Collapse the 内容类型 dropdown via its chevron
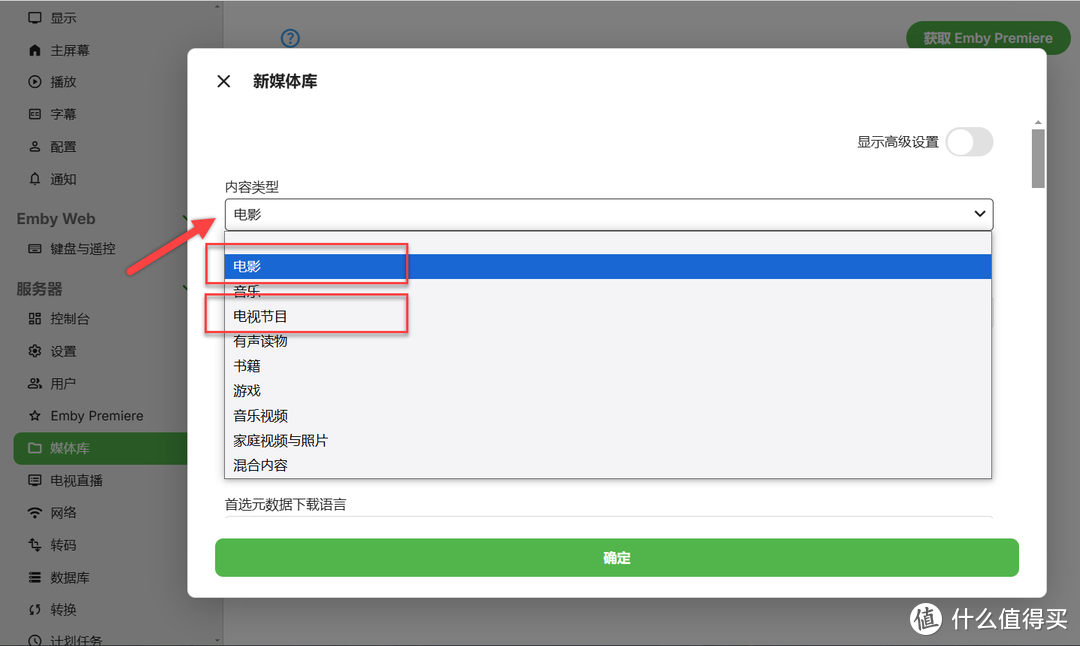1080x646 pixels. click(979, 213)
